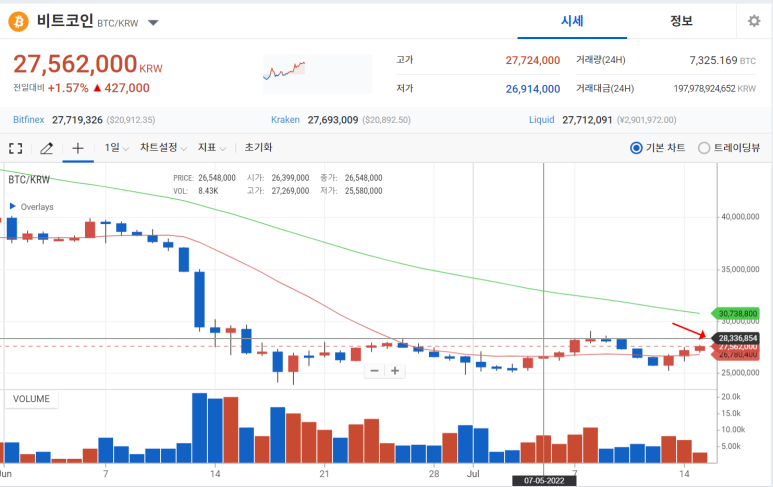Screen dimensions: 773x487
Task: Click the Jul x-axis date label
Action: click(473, 474)
